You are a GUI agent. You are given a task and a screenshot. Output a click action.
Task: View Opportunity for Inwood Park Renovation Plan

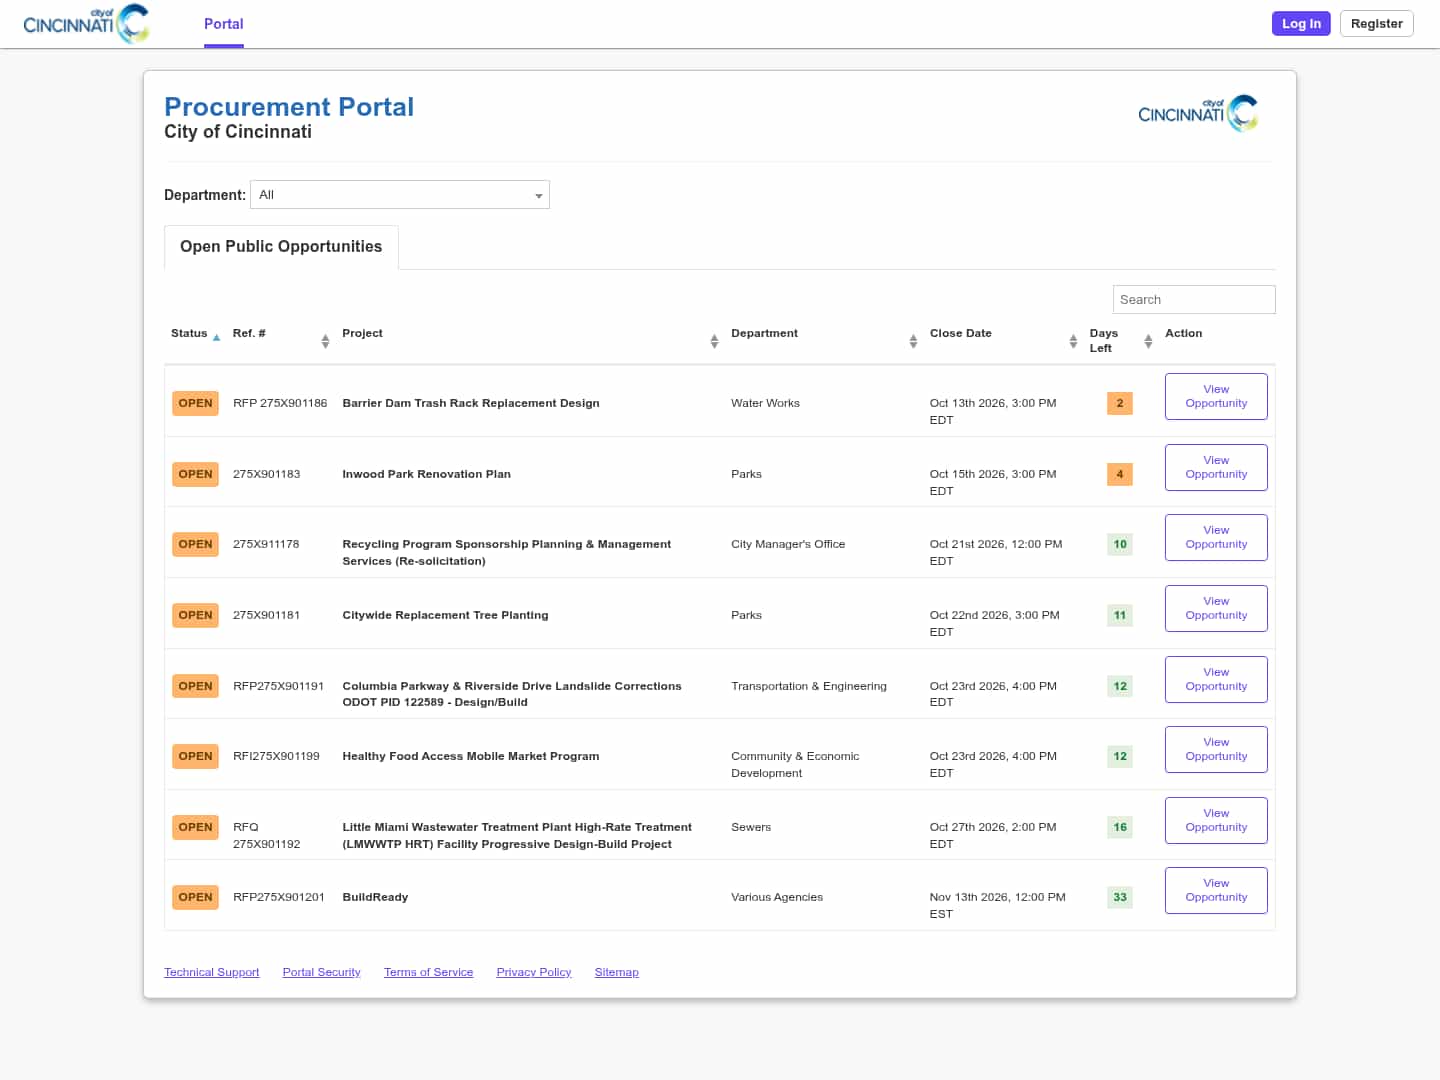click(1216, 467)
